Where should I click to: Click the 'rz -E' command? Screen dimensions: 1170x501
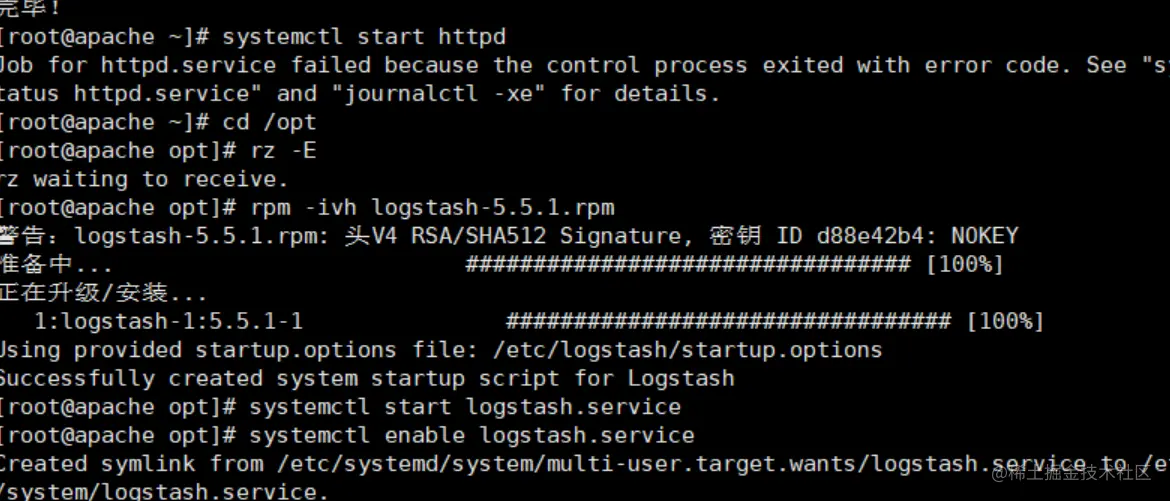(x=283, y=151)
